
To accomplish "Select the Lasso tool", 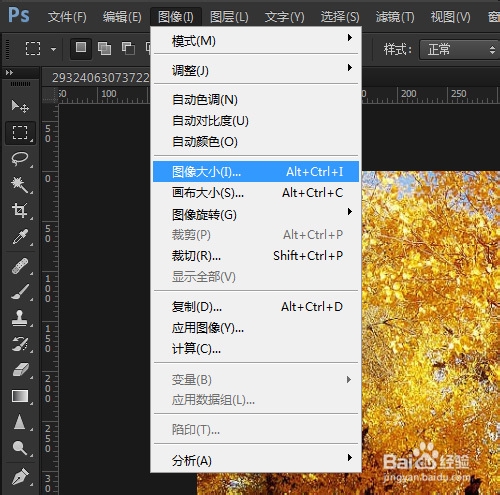I will [x=20, y=159].
